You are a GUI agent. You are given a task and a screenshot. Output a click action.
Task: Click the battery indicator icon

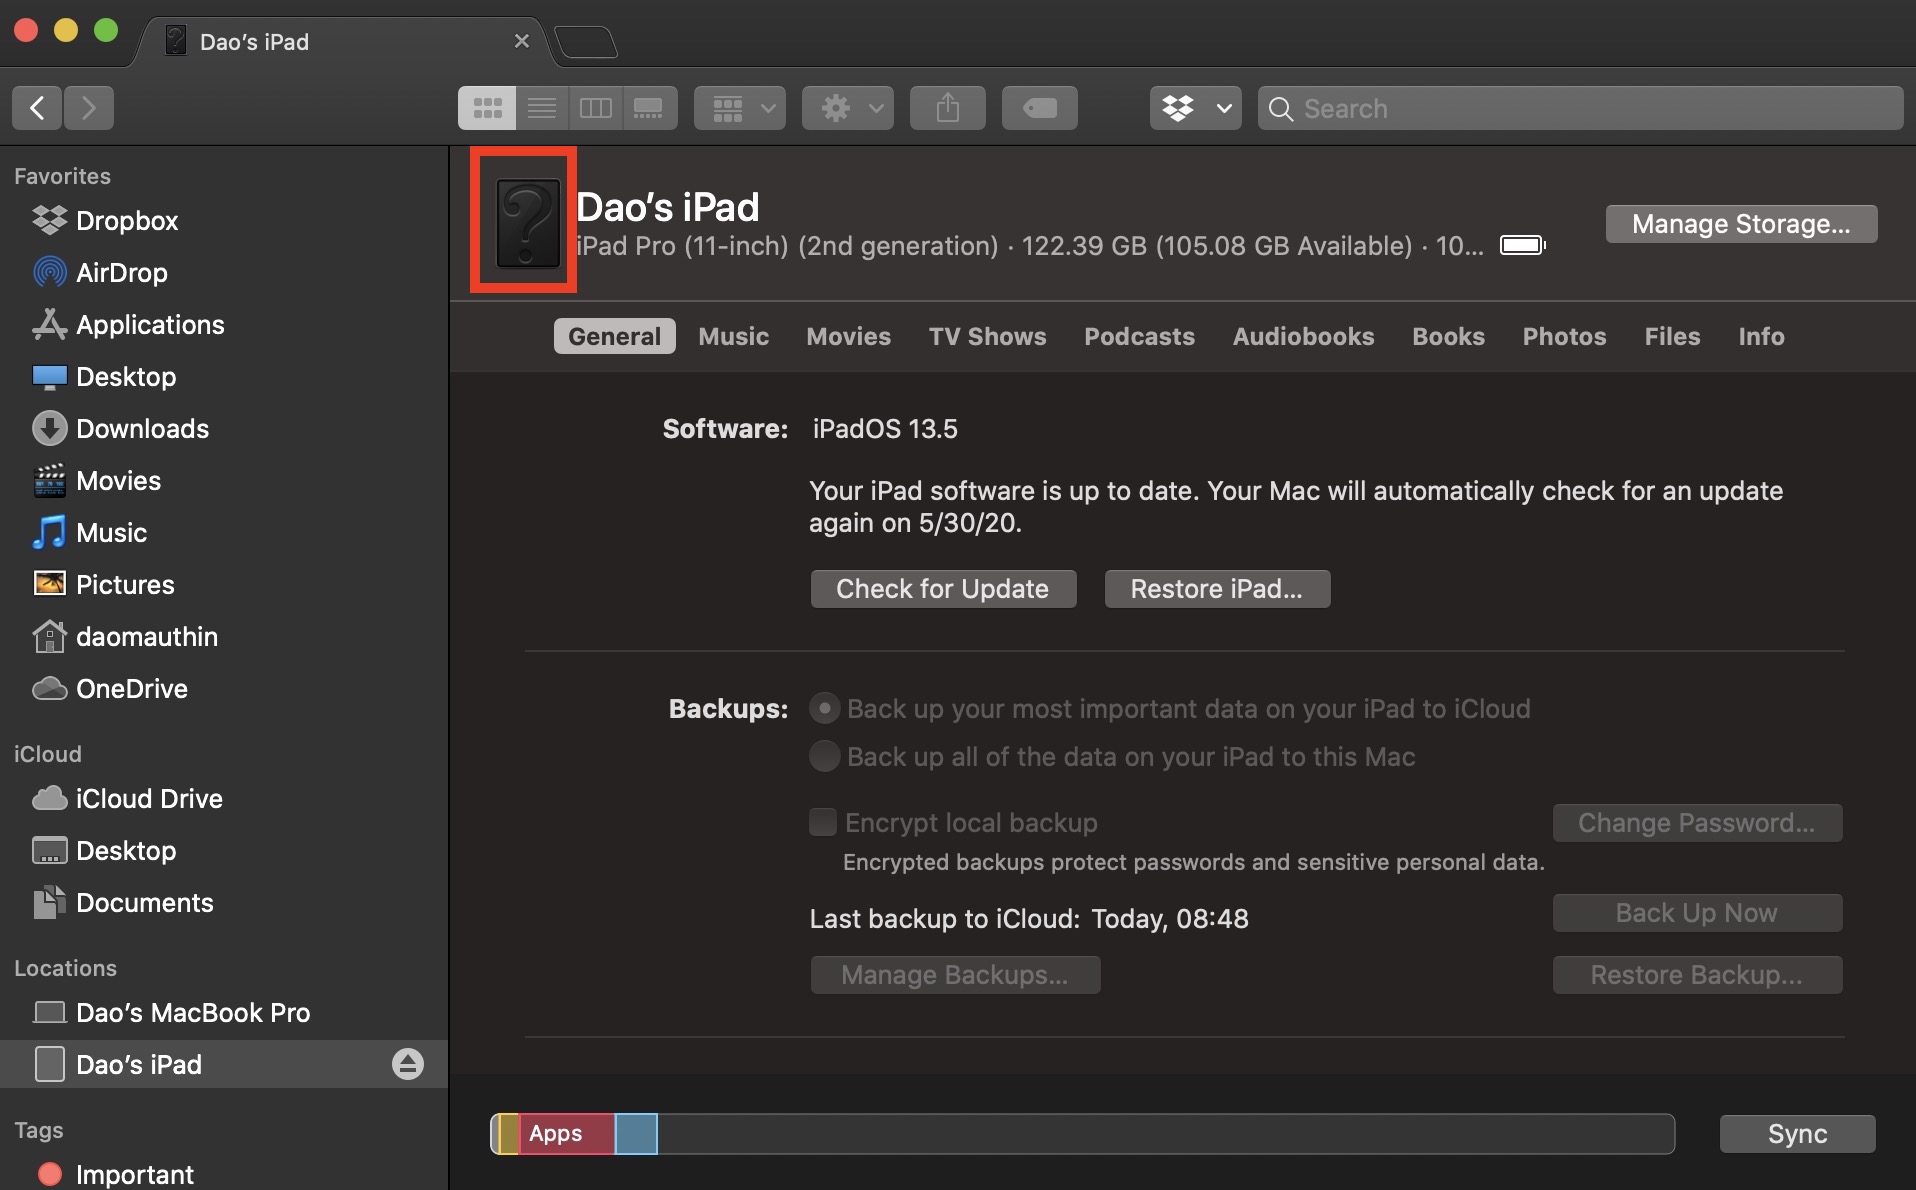click(x=1523, y=245)
